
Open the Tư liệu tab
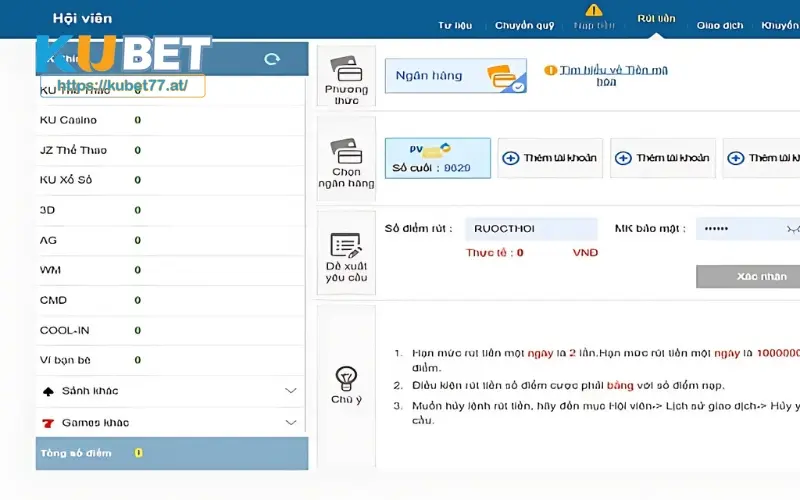click(455, 25)
